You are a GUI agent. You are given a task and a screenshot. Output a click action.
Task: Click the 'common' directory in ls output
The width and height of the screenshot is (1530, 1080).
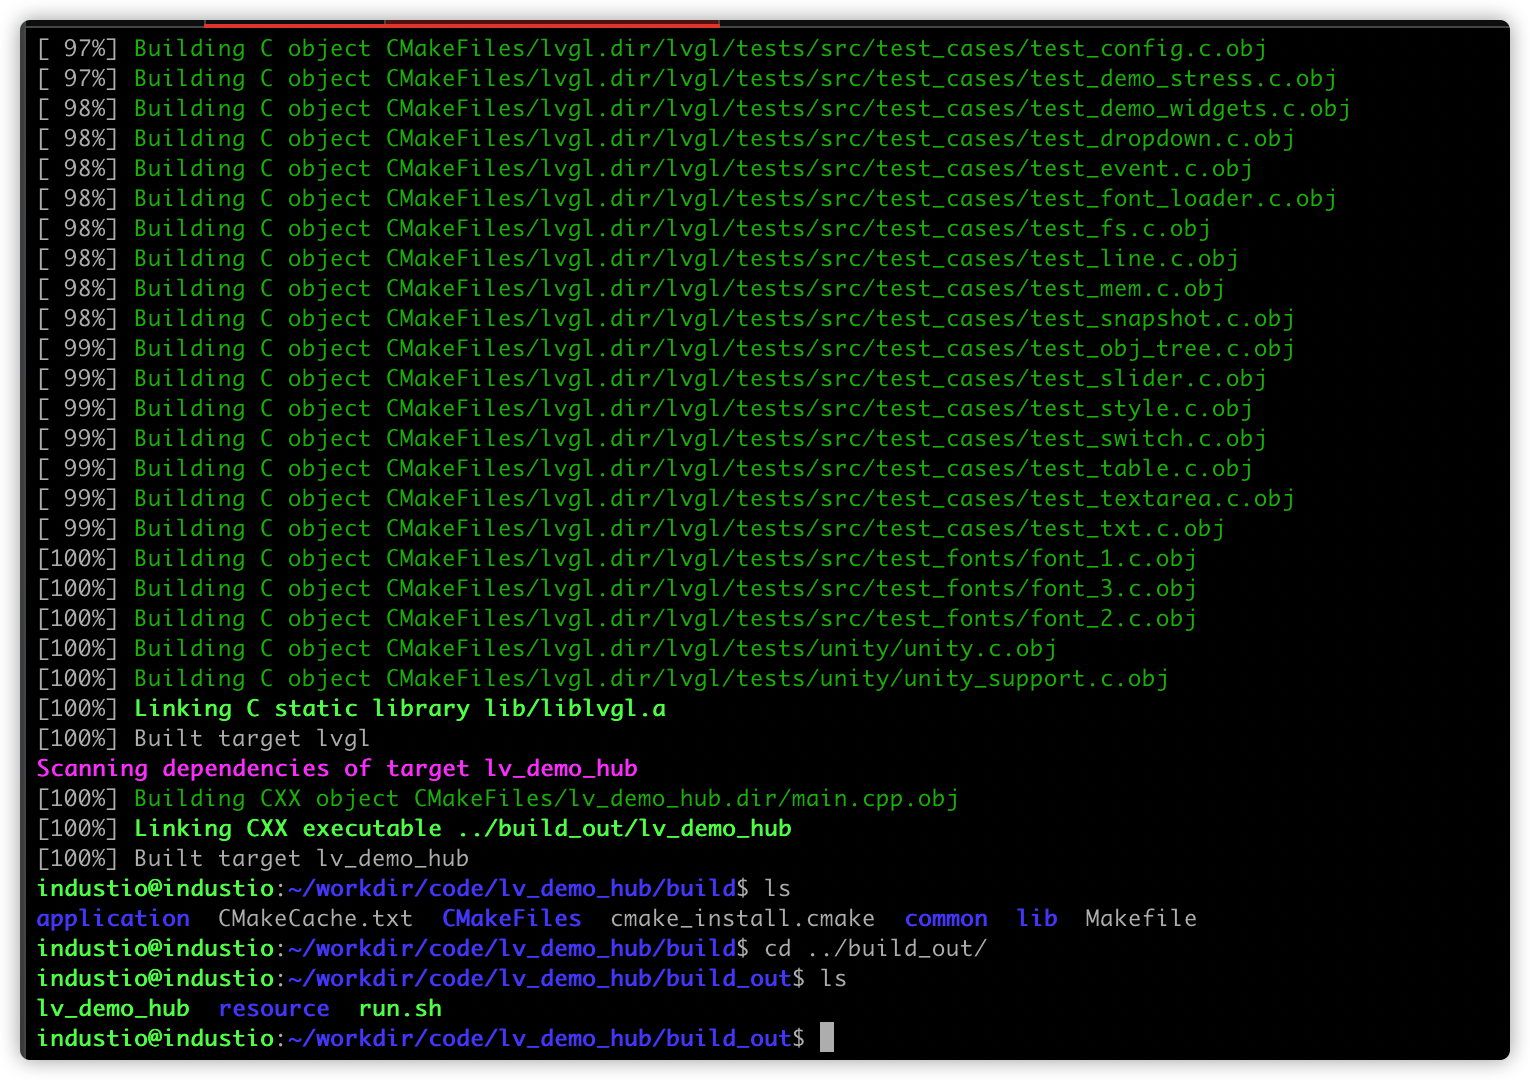[946, 918]
